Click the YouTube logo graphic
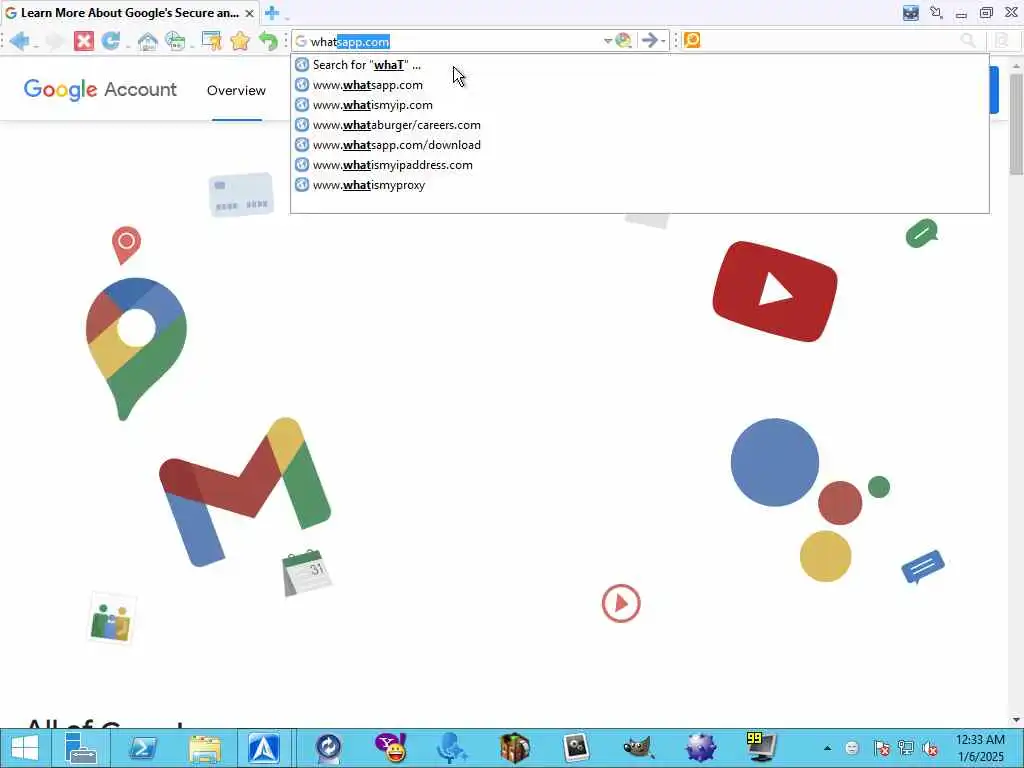This screenshot has height=768, width=1024. [775, 291]
